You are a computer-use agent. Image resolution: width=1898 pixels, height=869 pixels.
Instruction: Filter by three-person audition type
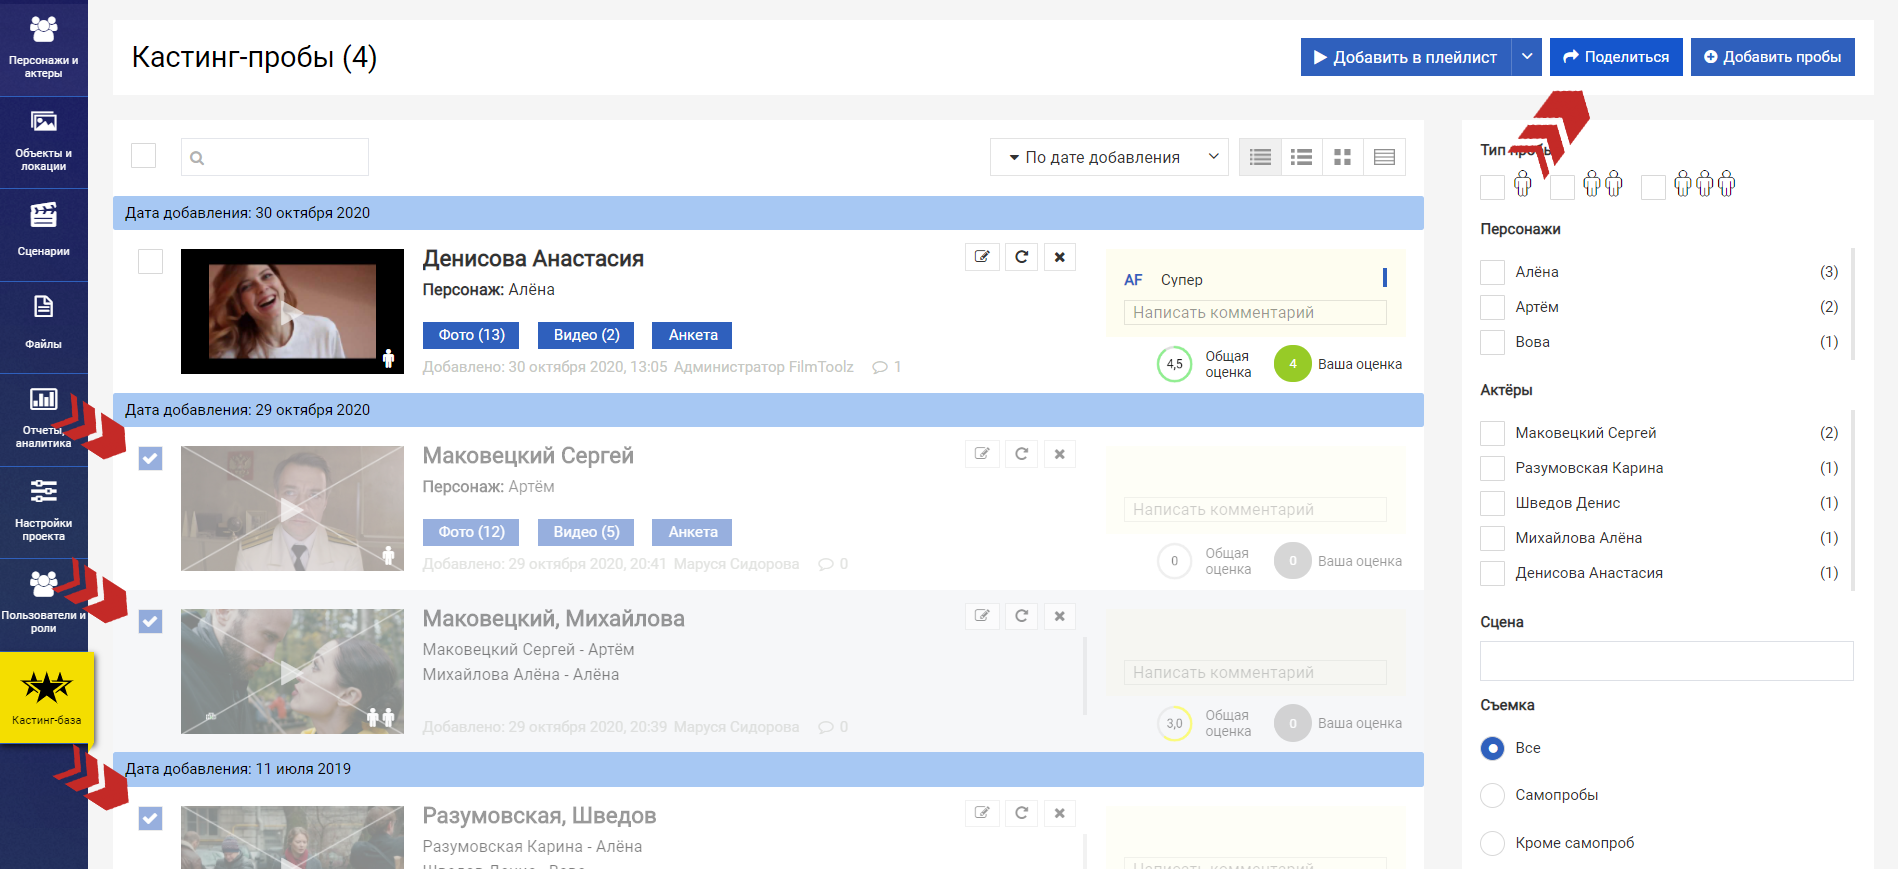(1654, 187)
